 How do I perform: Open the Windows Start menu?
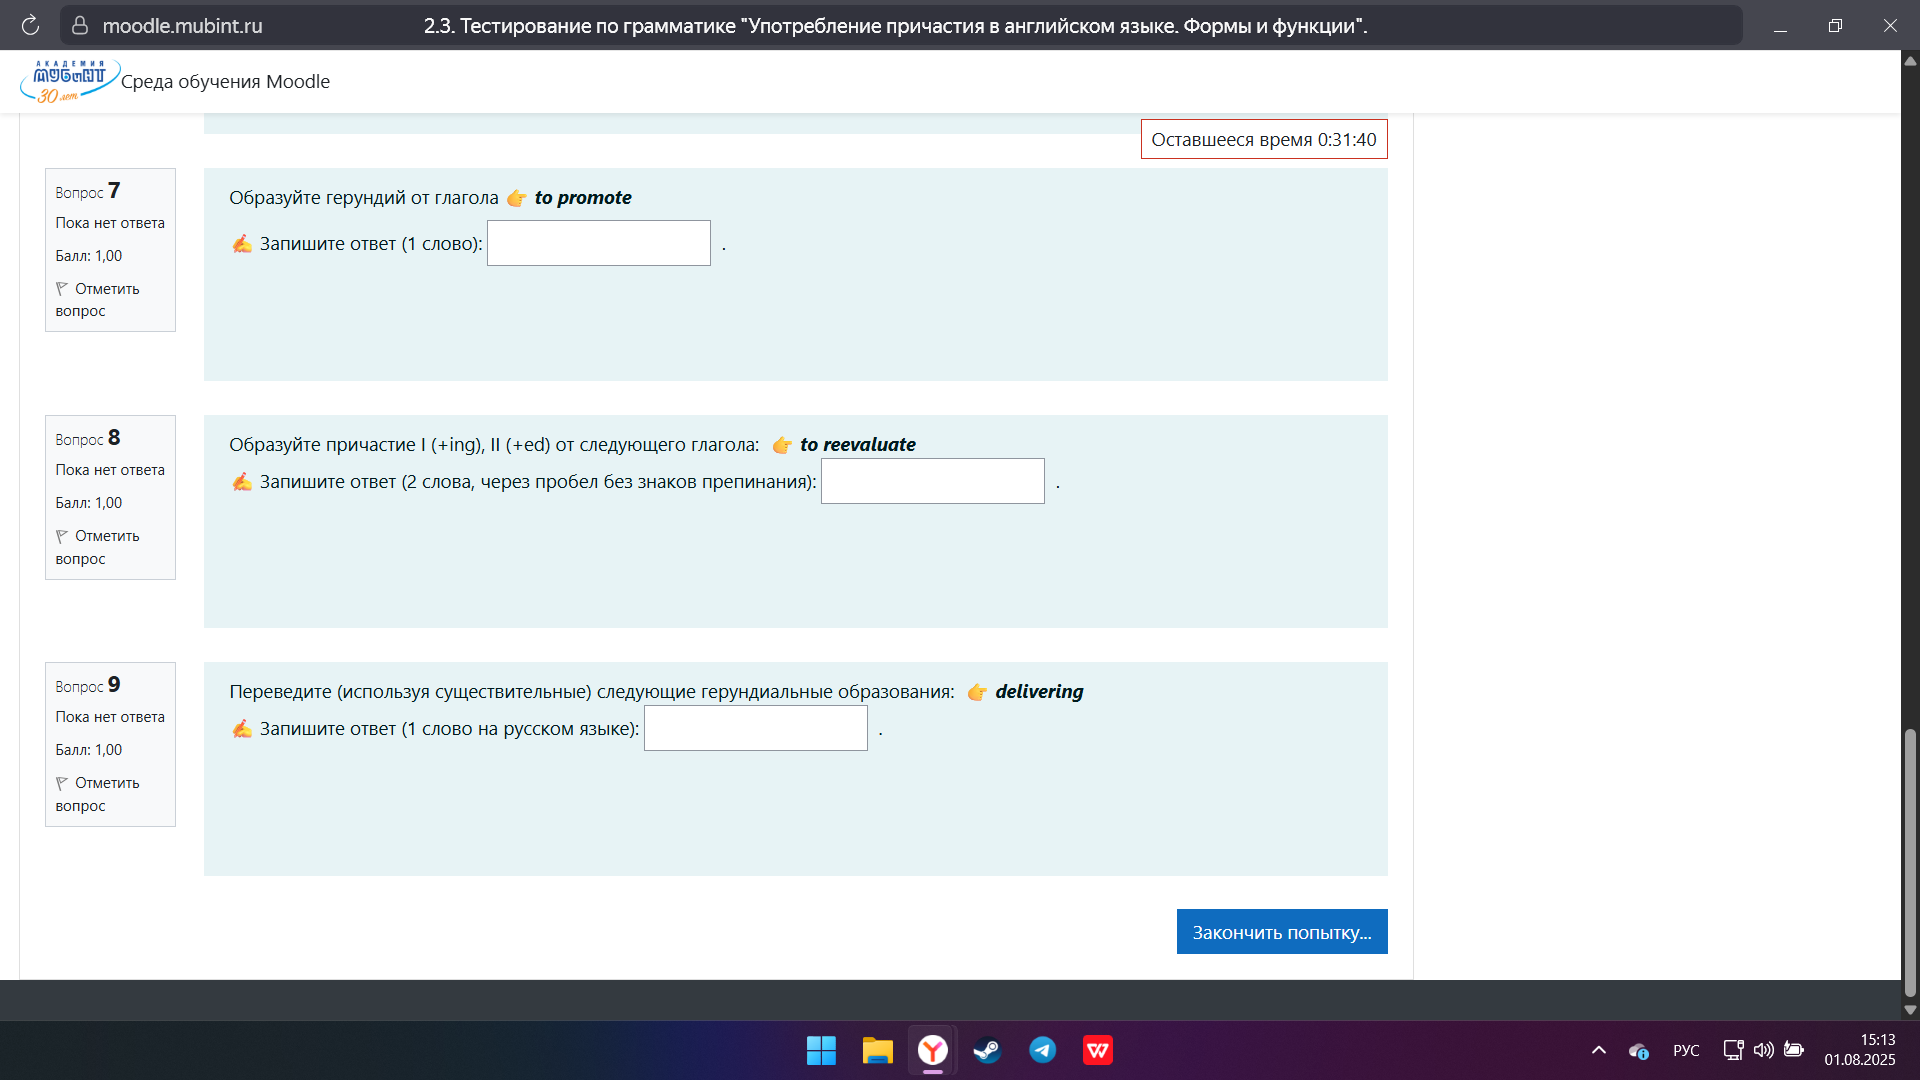click(x=821, y=1050)
